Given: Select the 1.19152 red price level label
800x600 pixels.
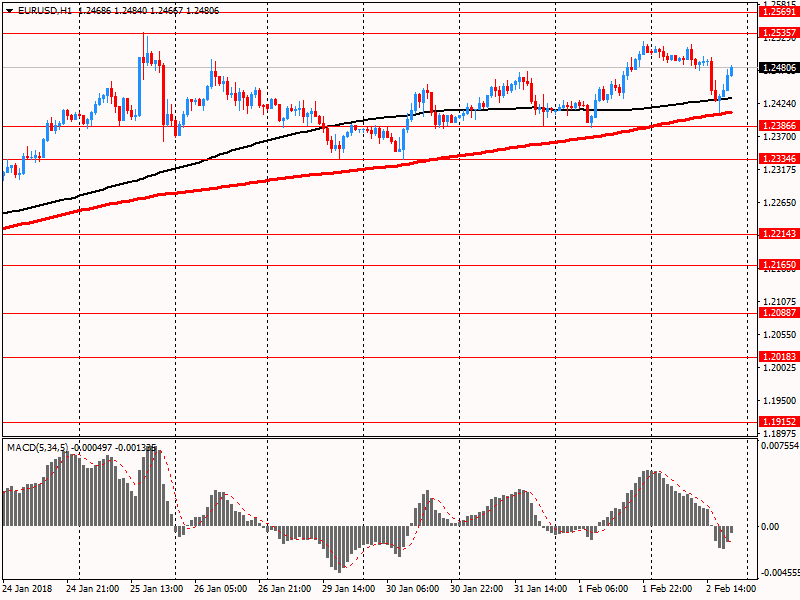Looking at the screenshot, I should pos(779,421).
